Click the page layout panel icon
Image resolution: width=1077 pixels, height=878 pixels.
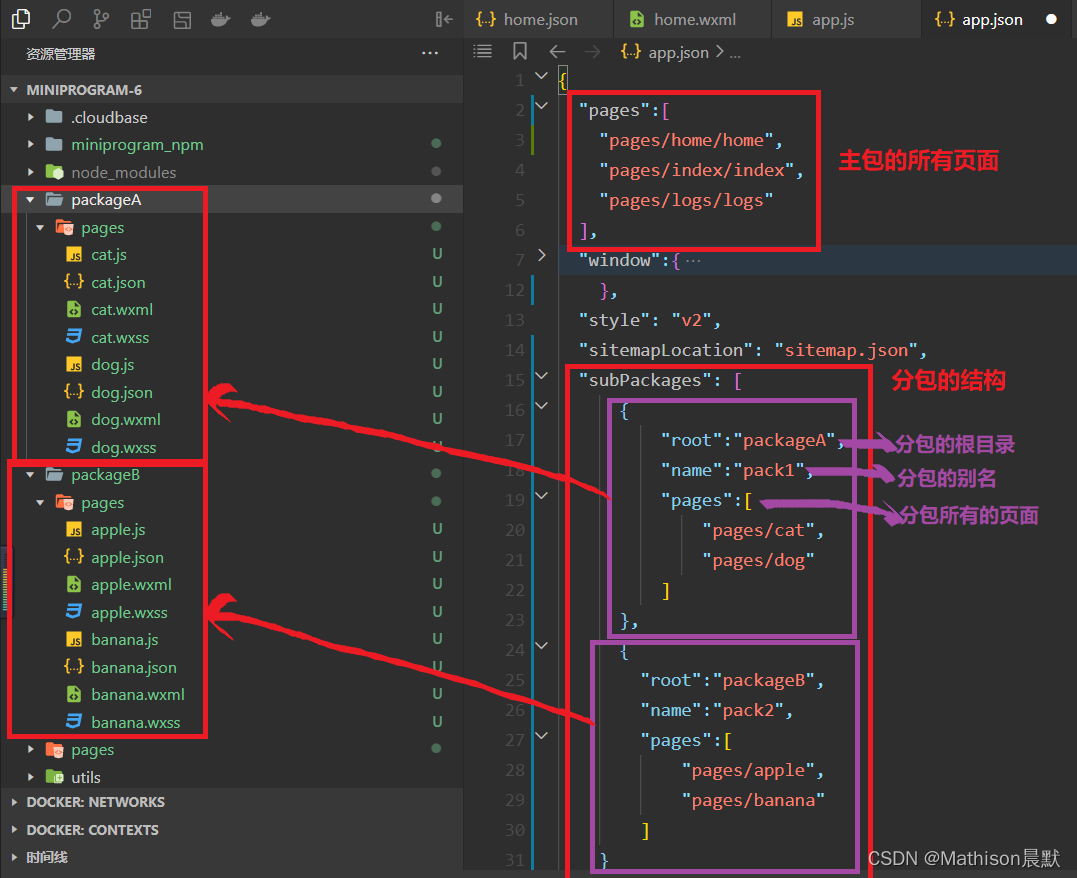click(182, 20)
